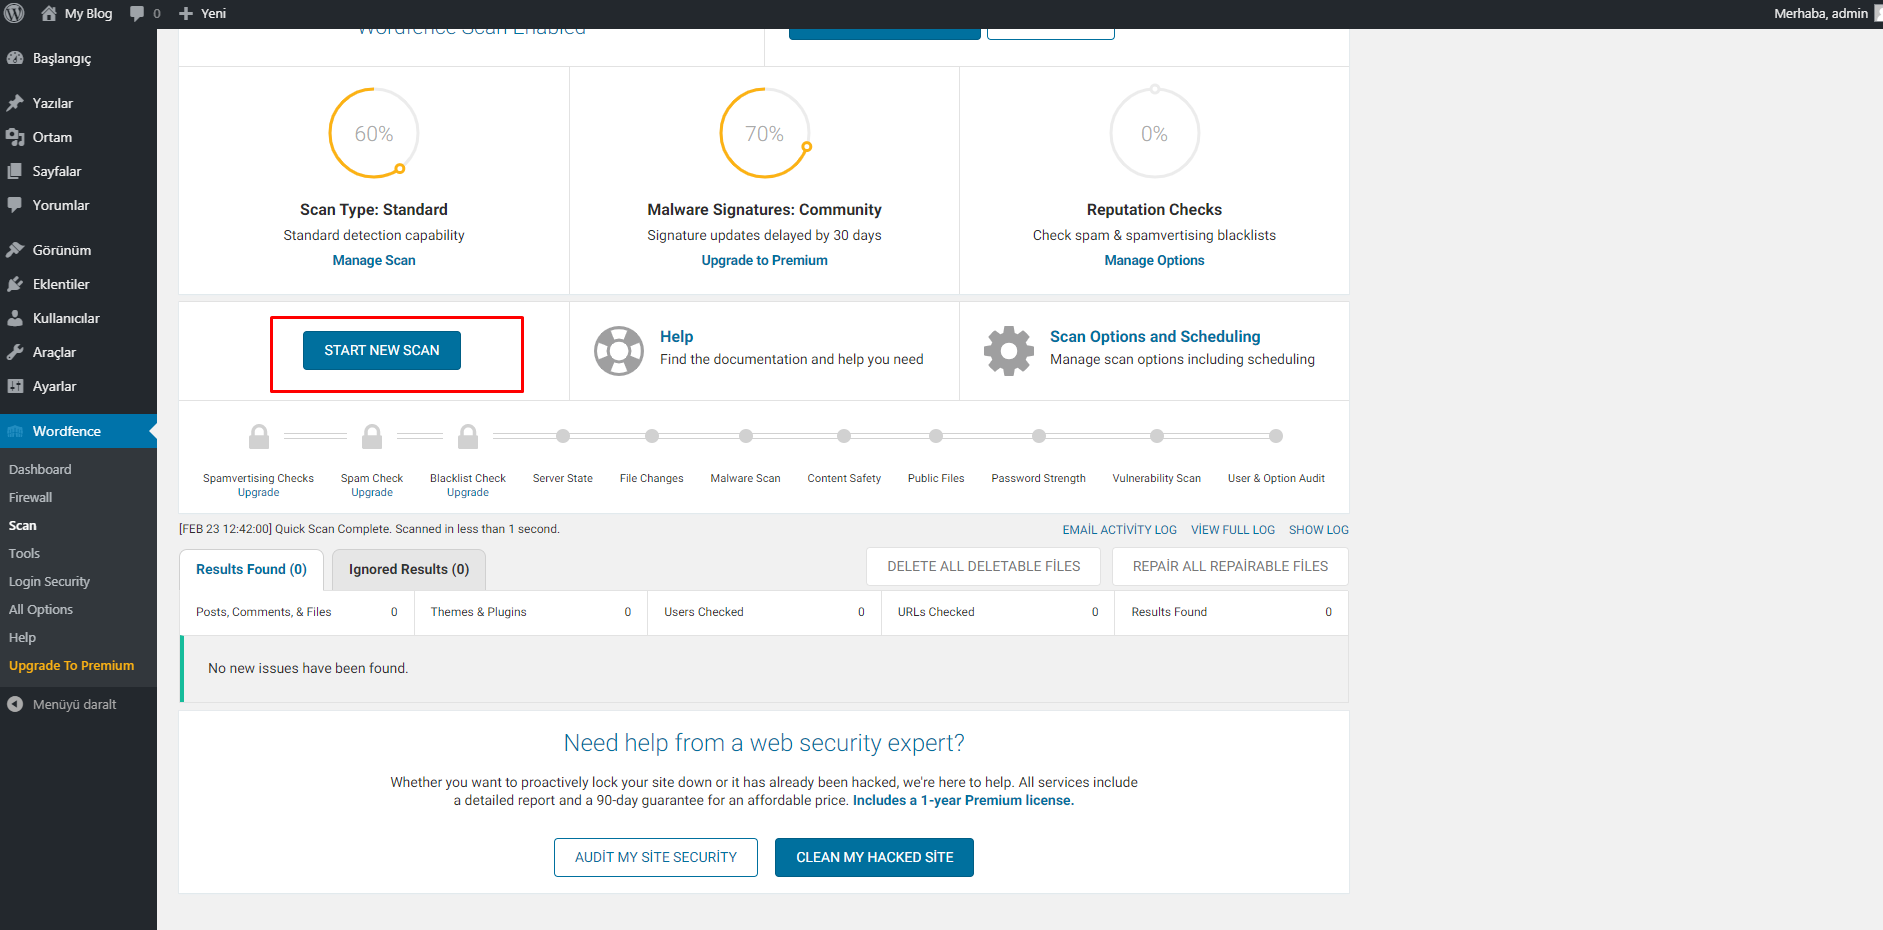Open the comments bubble icon in admin bar
This screenshot has height=930, width=1883.
tap(137, 14)
